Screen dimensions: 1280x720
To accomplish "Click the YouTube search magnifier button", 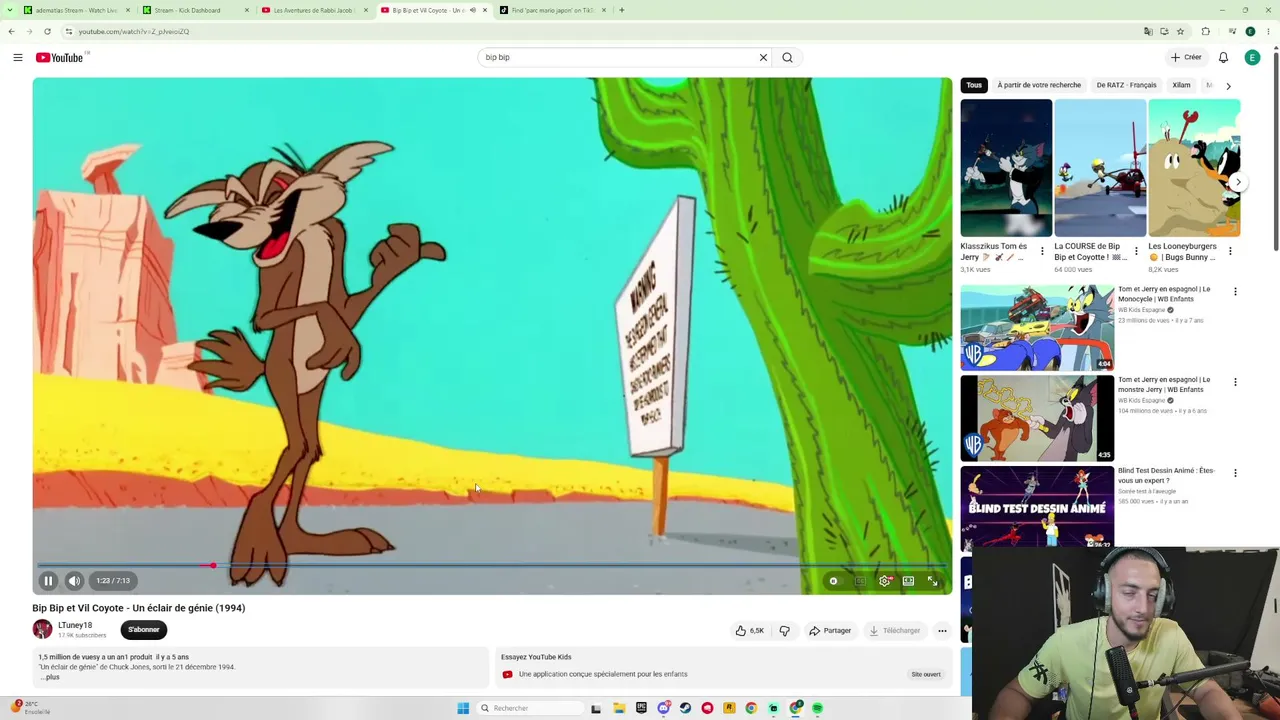I will [x=787, y=57].
